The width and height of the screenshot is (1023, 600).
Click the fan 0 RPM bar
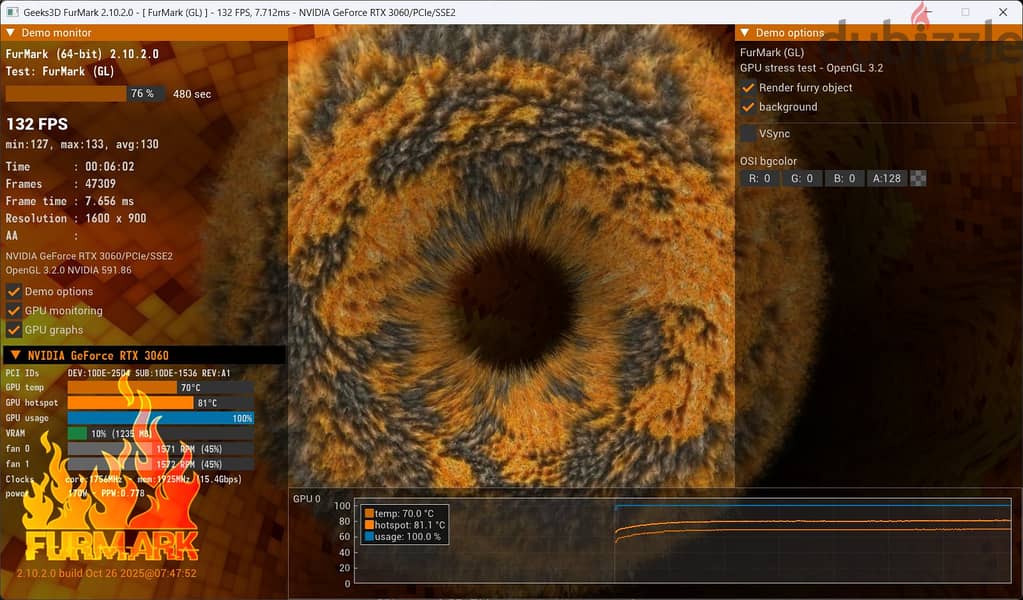point(160,449)
